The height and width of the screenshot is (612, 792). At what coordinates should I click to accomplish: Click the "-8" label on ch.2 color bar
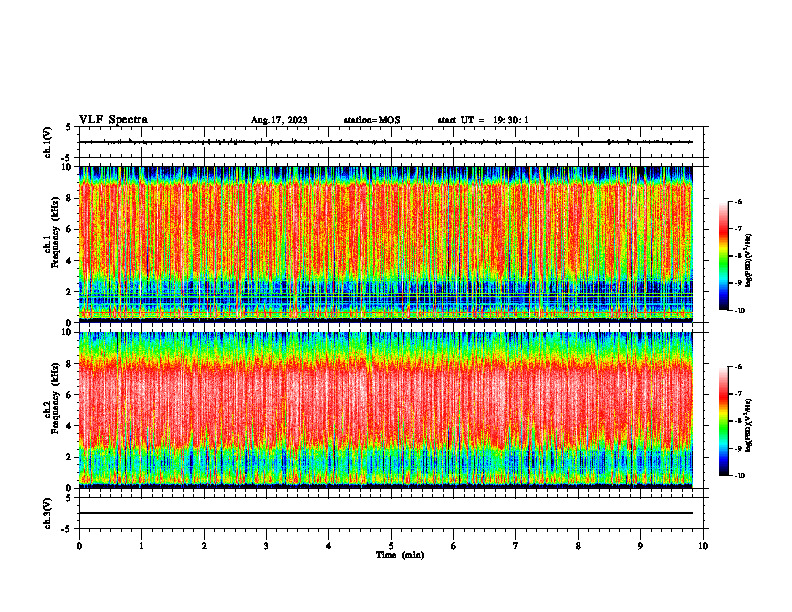738,421
